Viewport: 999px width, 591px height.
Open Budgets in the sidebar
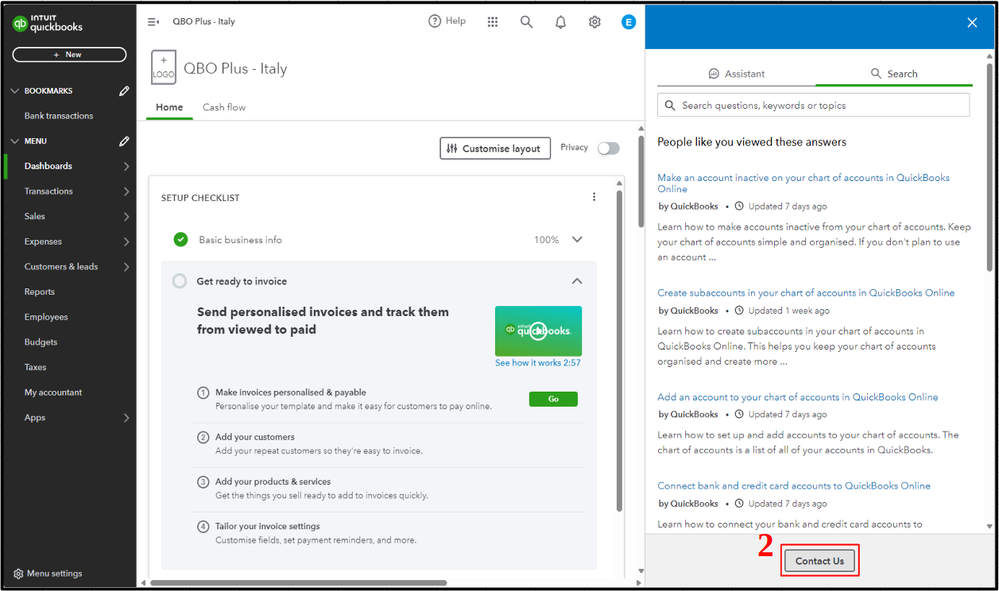click(41, 342)
